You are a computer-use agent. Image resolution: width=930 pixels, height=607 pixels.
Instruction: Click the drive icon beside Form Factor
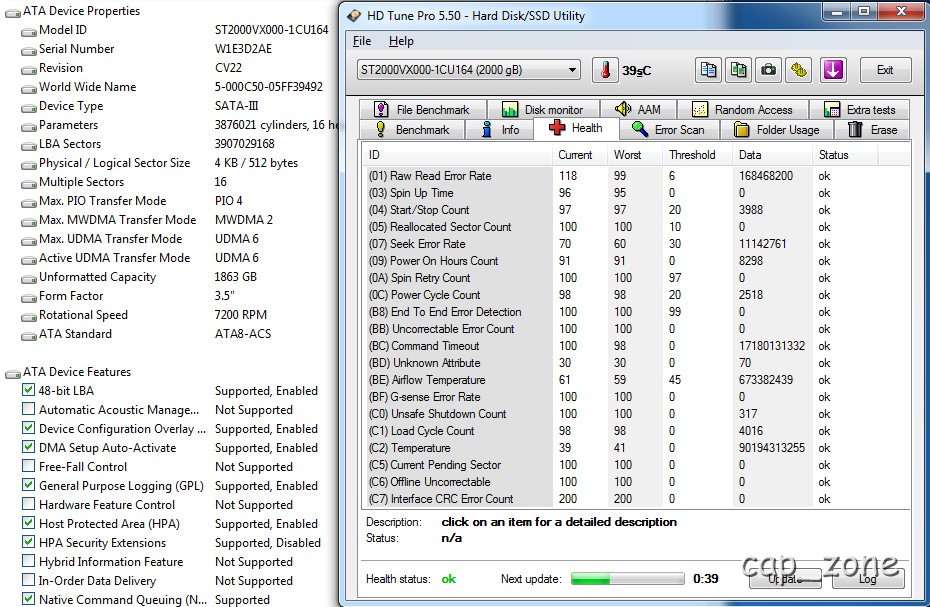28,297
